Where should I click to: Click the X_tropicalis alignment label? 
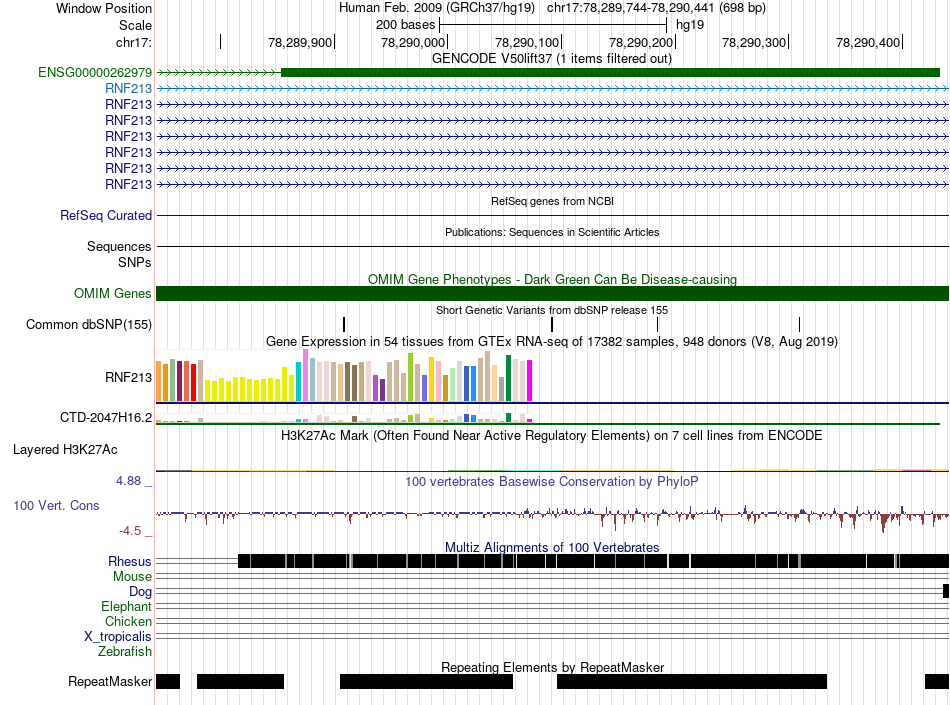(118, 637)
